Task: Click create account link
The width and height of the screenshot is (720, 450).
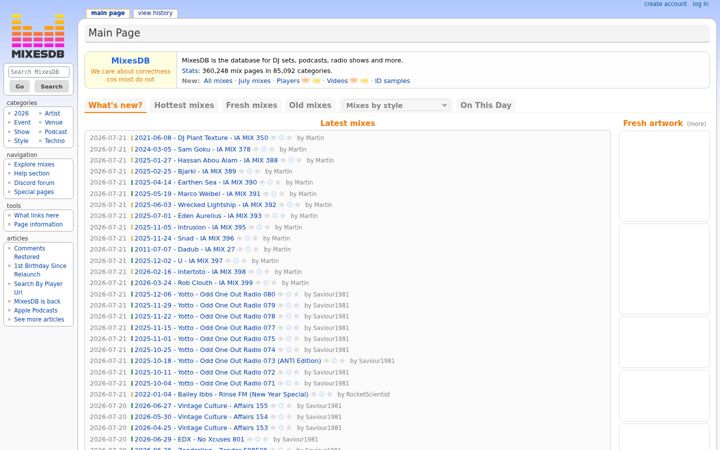Action: [665, 4]
